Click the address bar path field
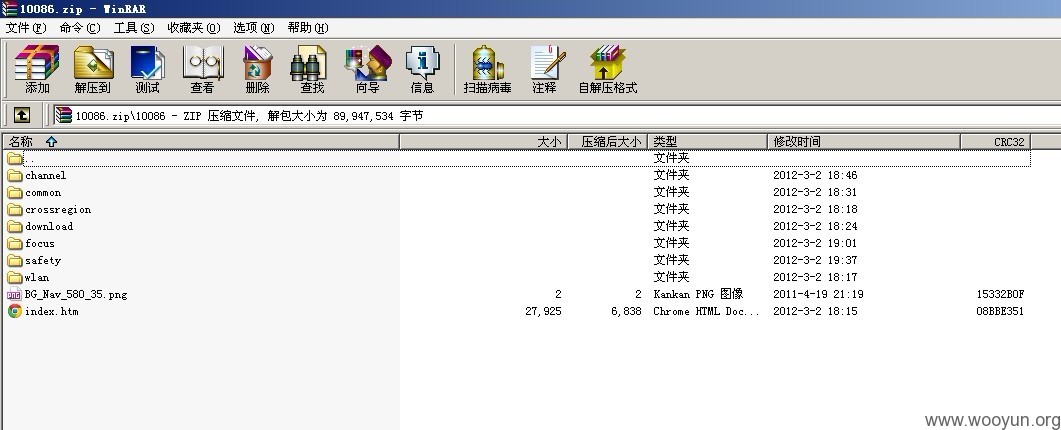Viewport: 1061px width, 430px height. (x=557, y=115)
